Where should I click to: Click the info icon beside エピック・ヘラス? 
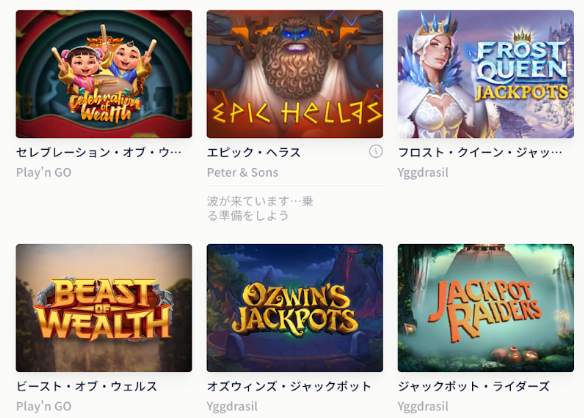pyautogui.click(x=375, y=152)
